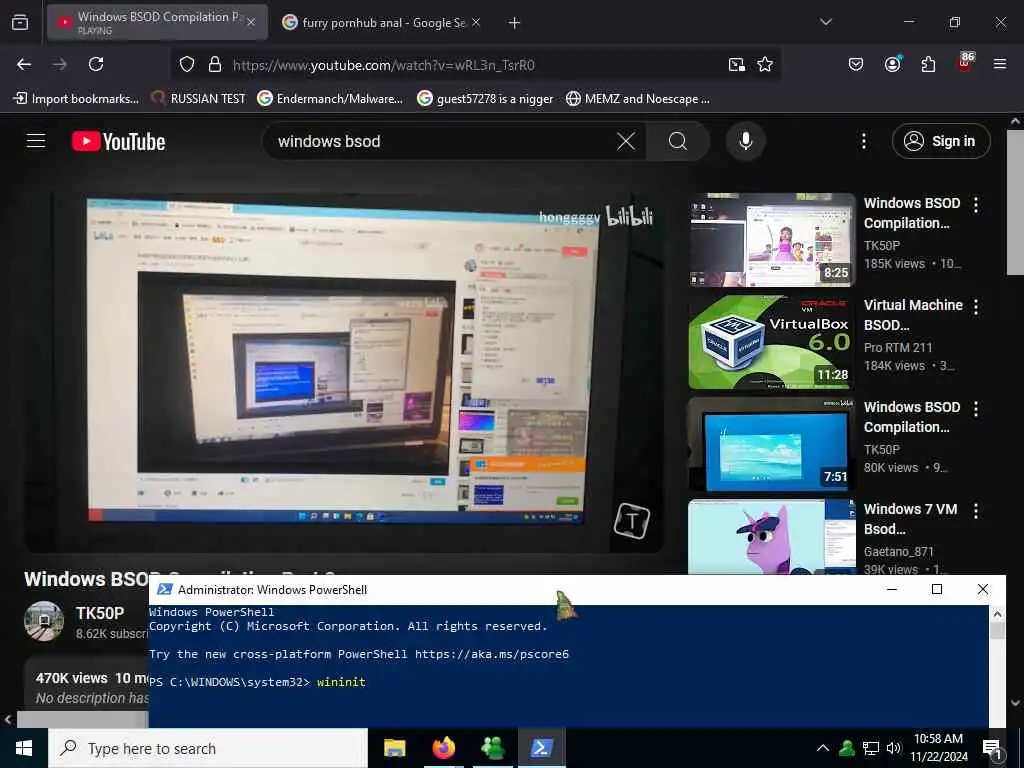Open the Import bookmarks item
Screen dimensions: 1024x768
tap(76, 99)
